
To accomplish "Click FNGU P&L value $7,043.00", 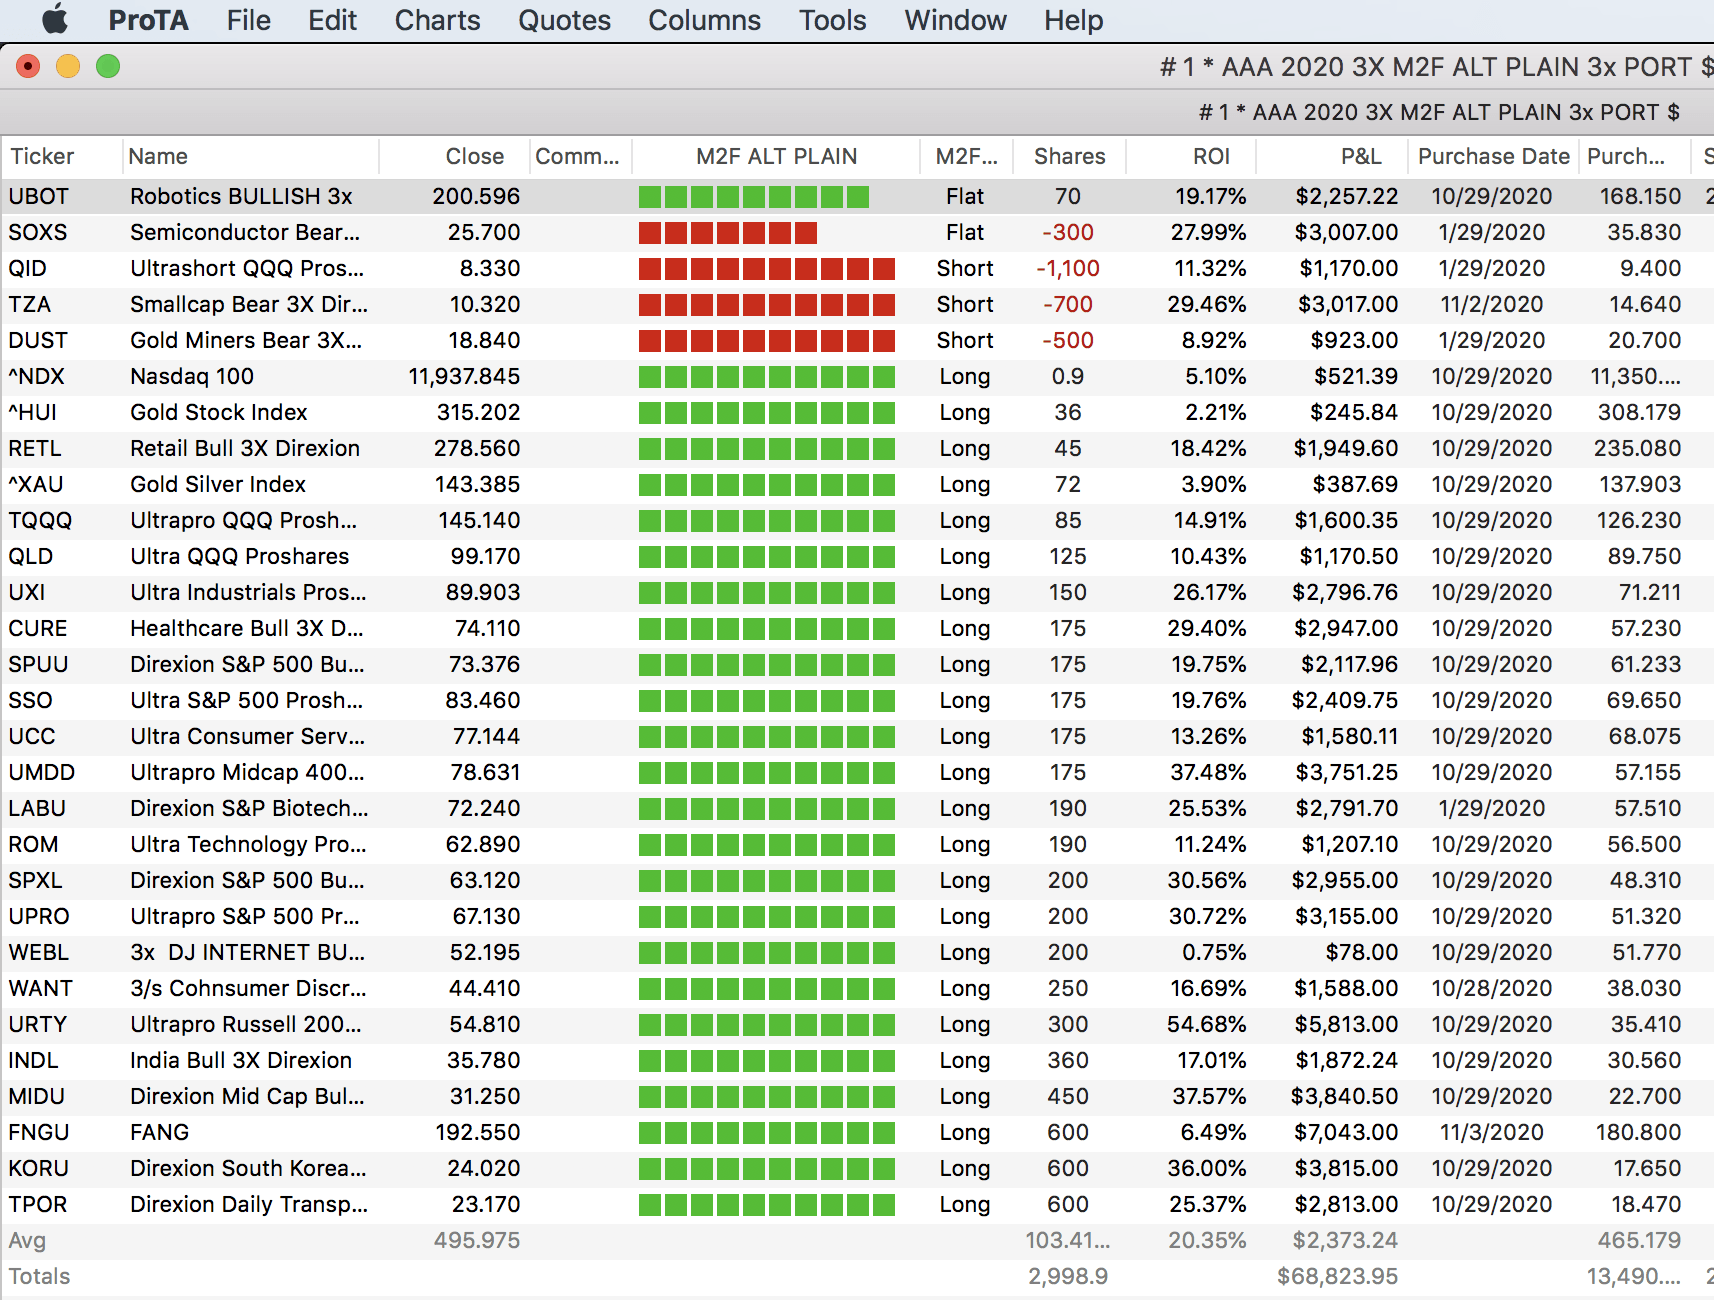I will click(x=1345, y=1132).
